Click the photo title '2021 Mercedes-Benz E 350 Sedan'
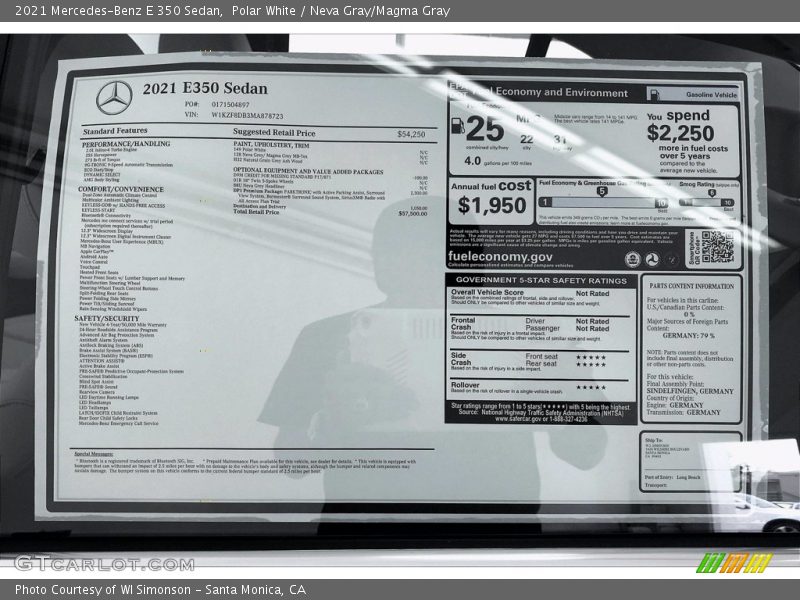Screen dimensions: 800x600 (118, 10)
